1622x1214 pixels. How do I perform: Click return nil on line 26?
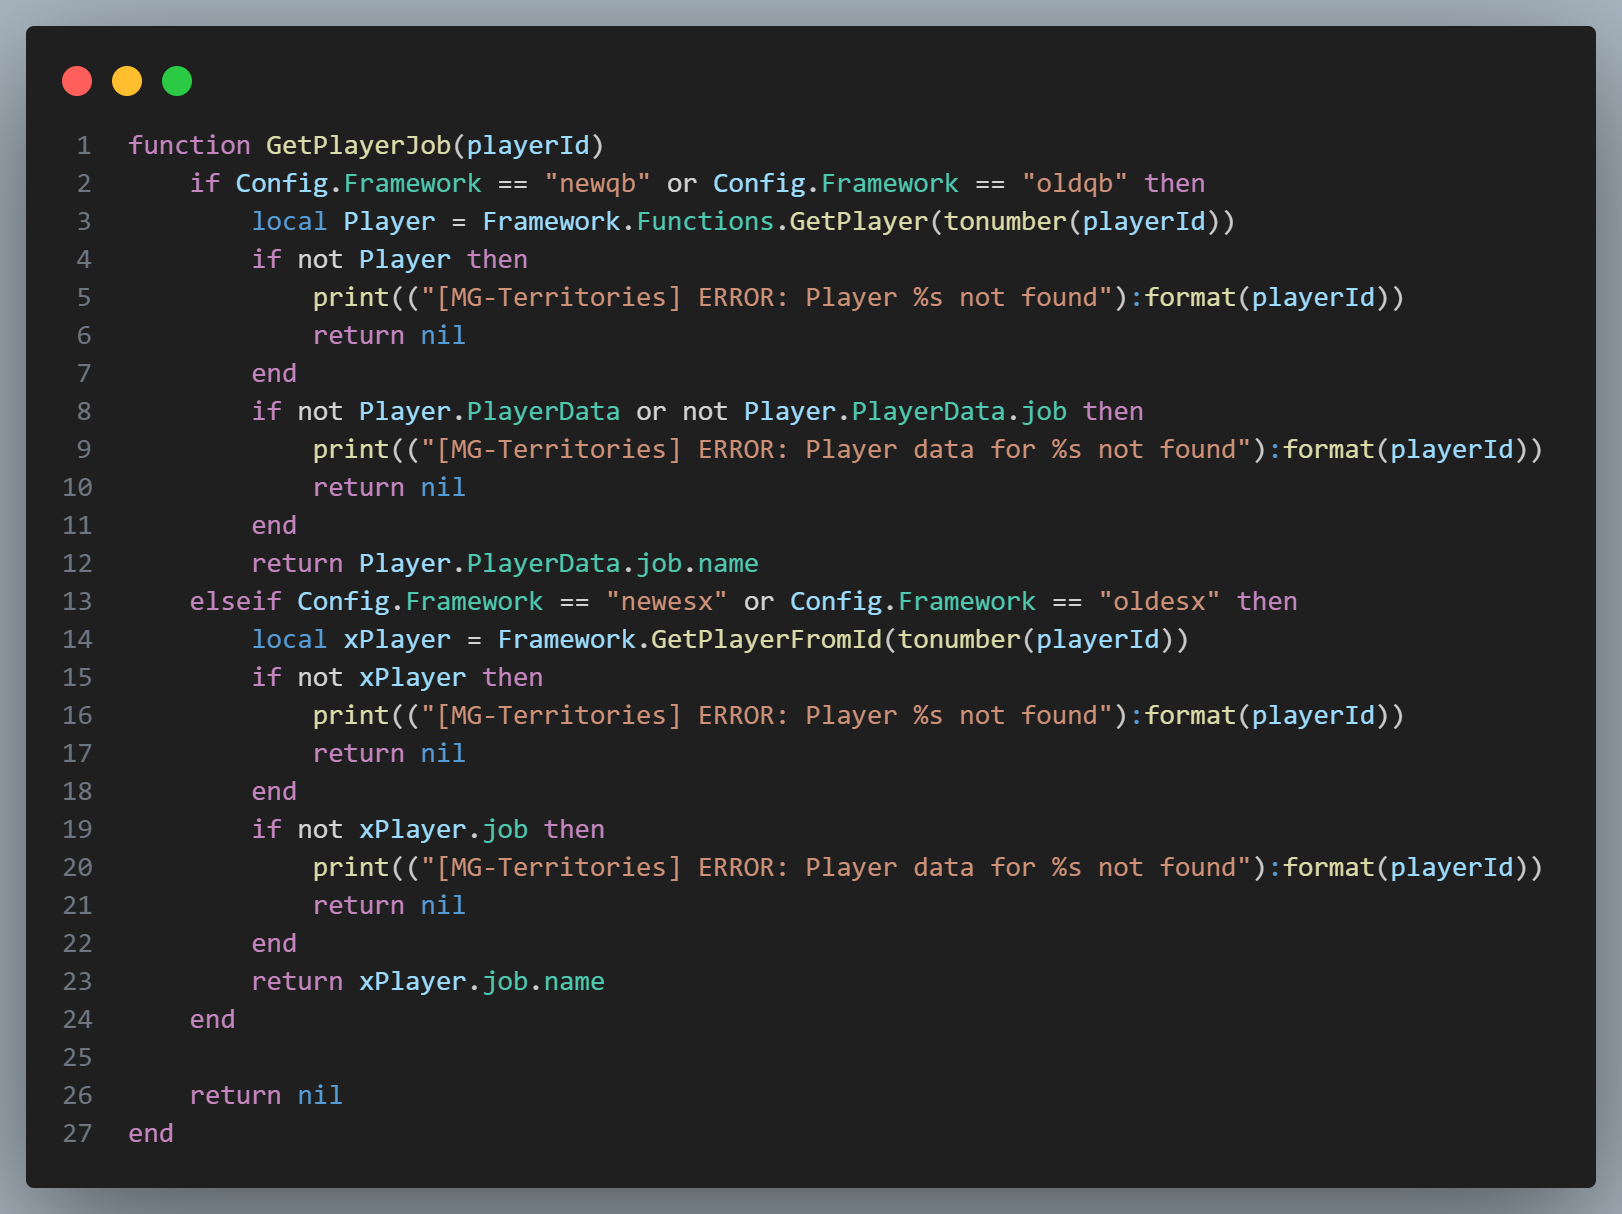[266, 1096]
